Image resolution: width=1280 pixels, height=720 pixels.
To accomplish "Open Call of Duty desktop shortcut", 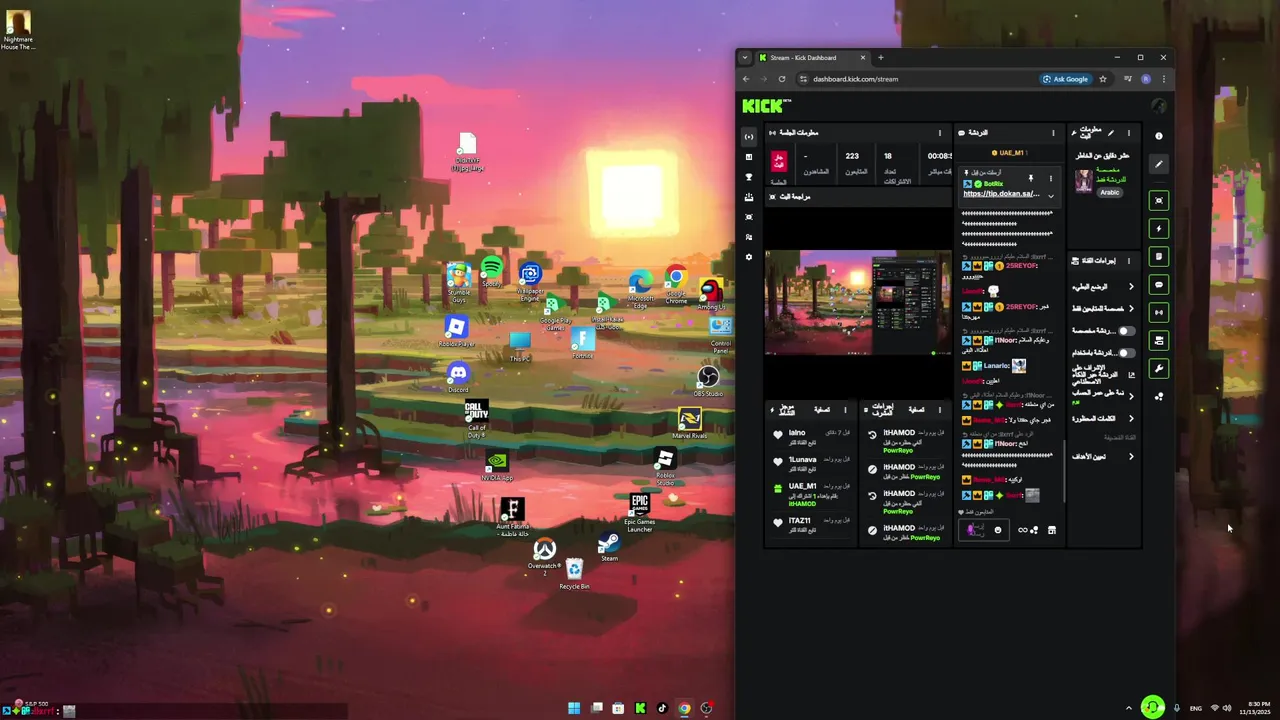I will pyautogui.click(x=476, y=419).
